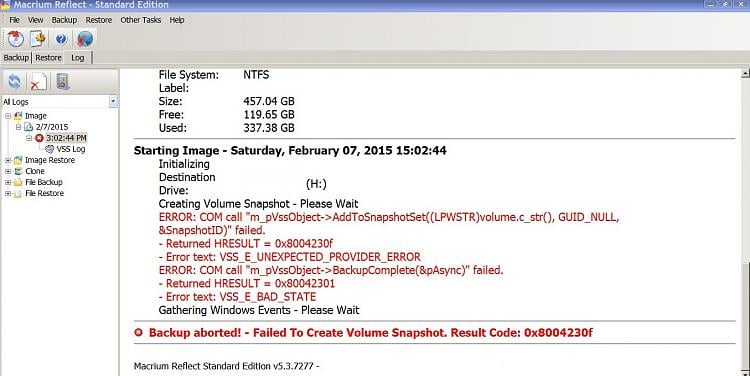Open the Help menu
Screen dimensions: 750x376
coord(176,20)
